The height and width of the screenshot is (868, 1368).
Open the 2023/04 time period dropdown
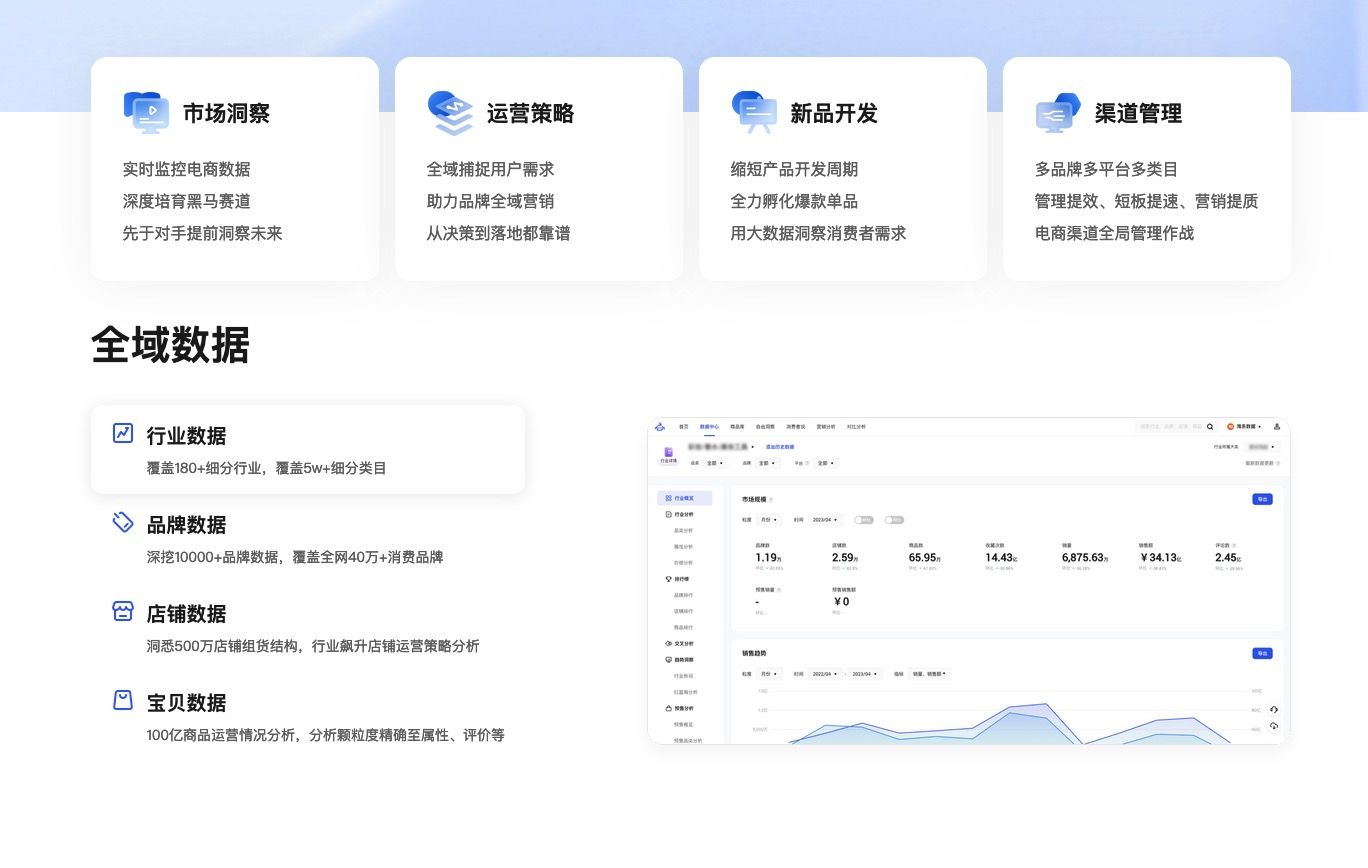click(824, 520)
